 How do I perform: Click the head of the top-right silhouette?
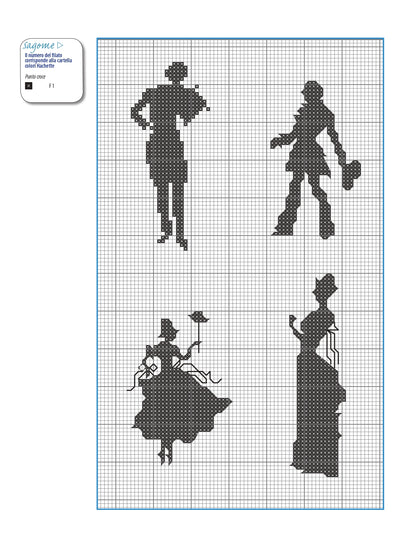point(313,91)
